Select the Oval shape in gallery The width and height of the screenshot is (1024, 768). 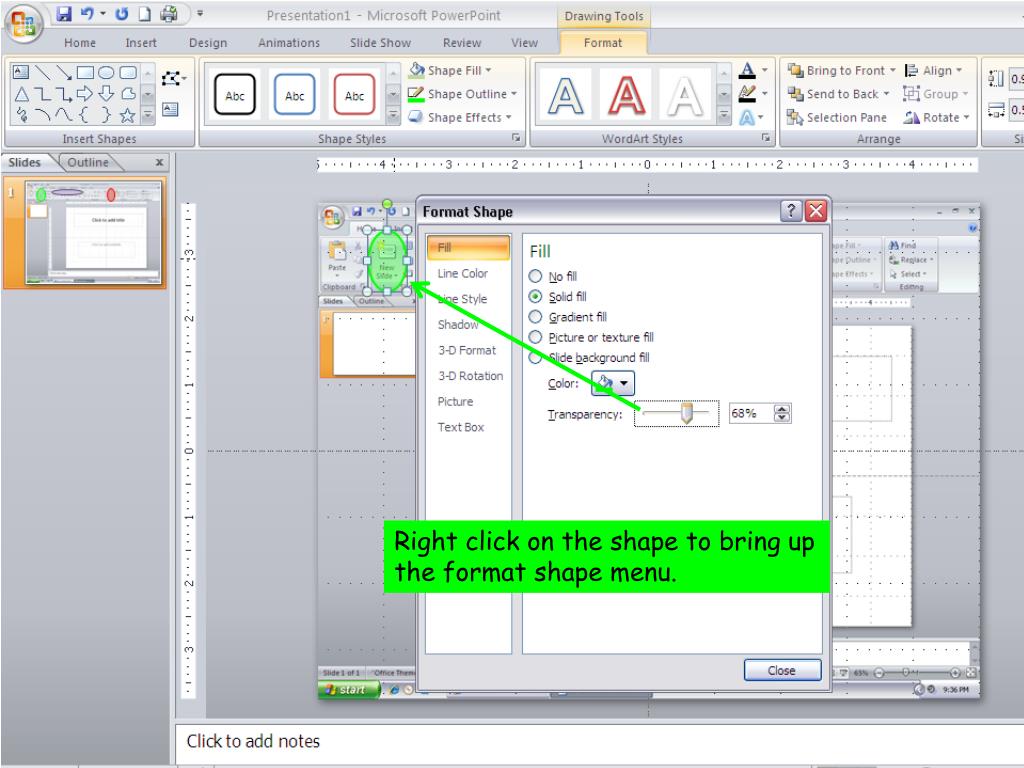(x=106, y=72)
